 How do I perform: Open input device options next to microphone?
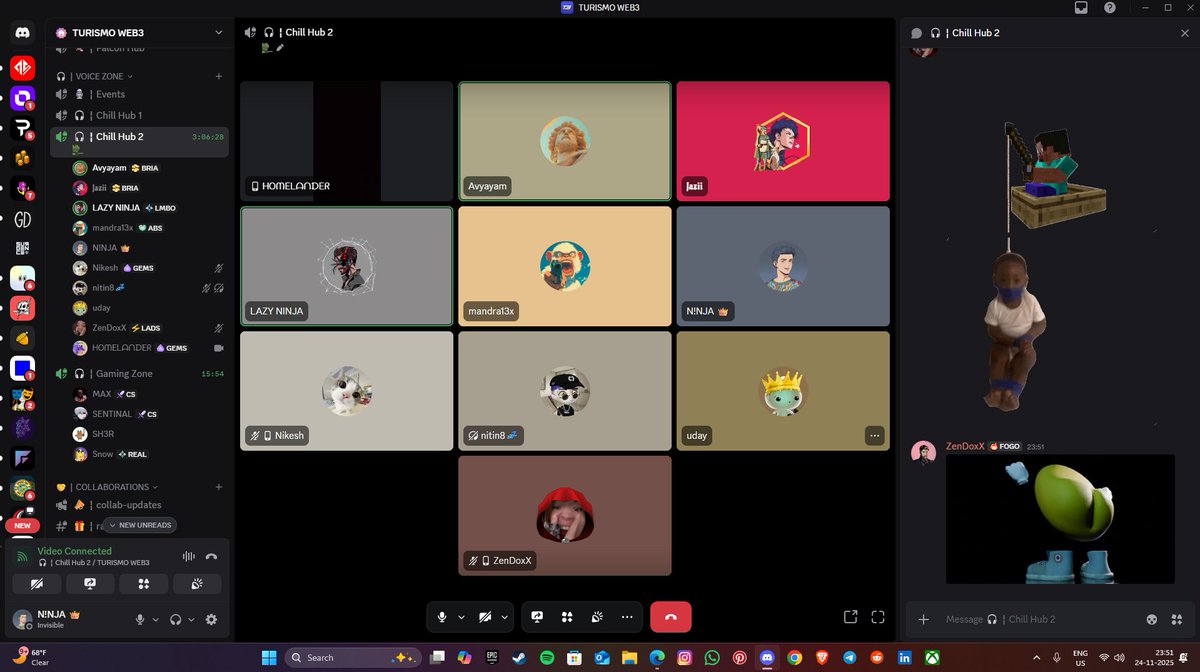coord(155,620)
